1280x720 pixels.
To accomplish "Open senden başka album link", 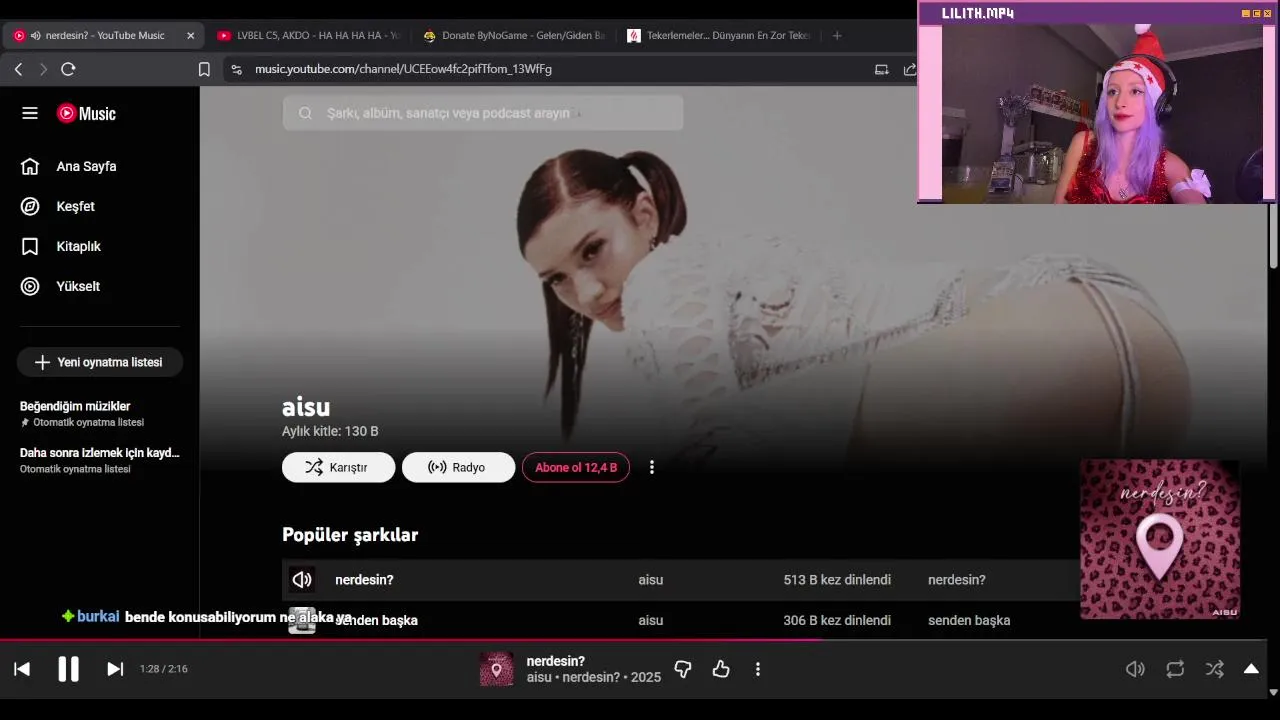I will (969, 620).
